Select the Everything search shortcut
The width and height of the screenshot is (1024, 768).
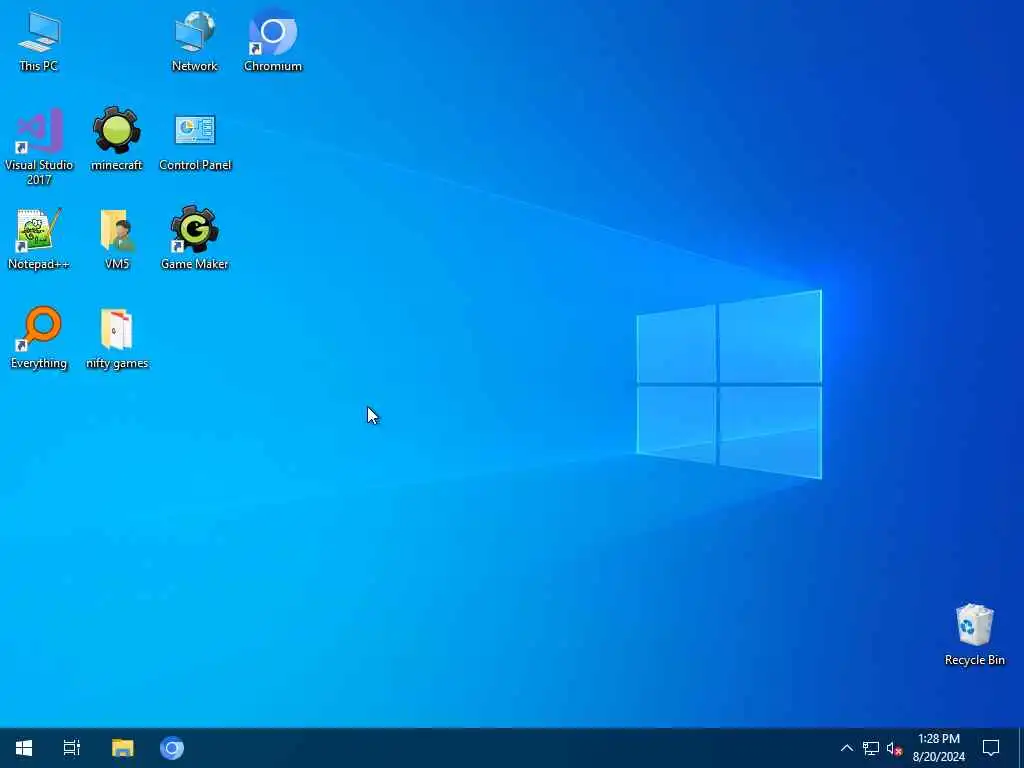pos(39,338)
